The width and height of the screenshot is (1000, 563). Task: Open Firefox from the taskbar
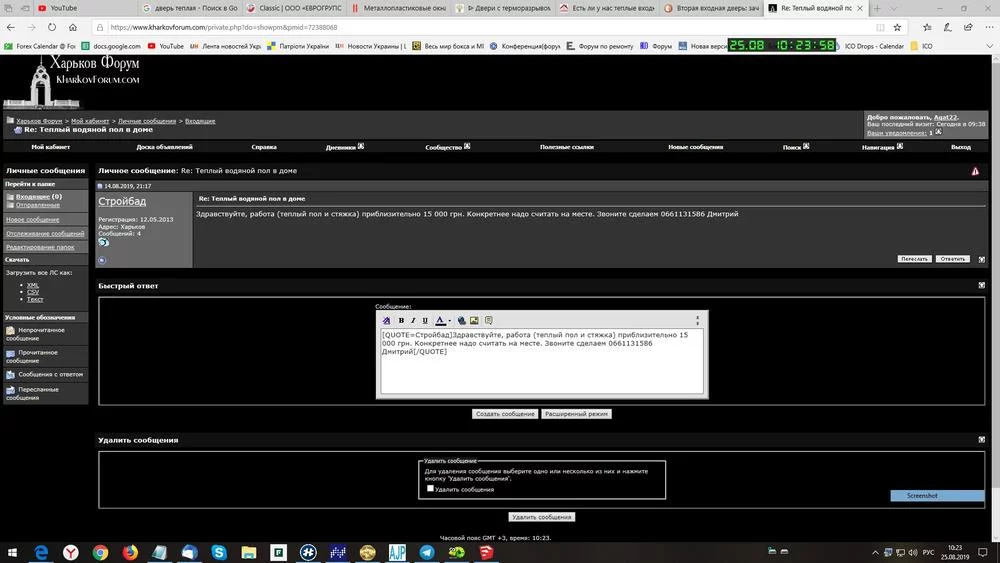(x=130, y=552)
